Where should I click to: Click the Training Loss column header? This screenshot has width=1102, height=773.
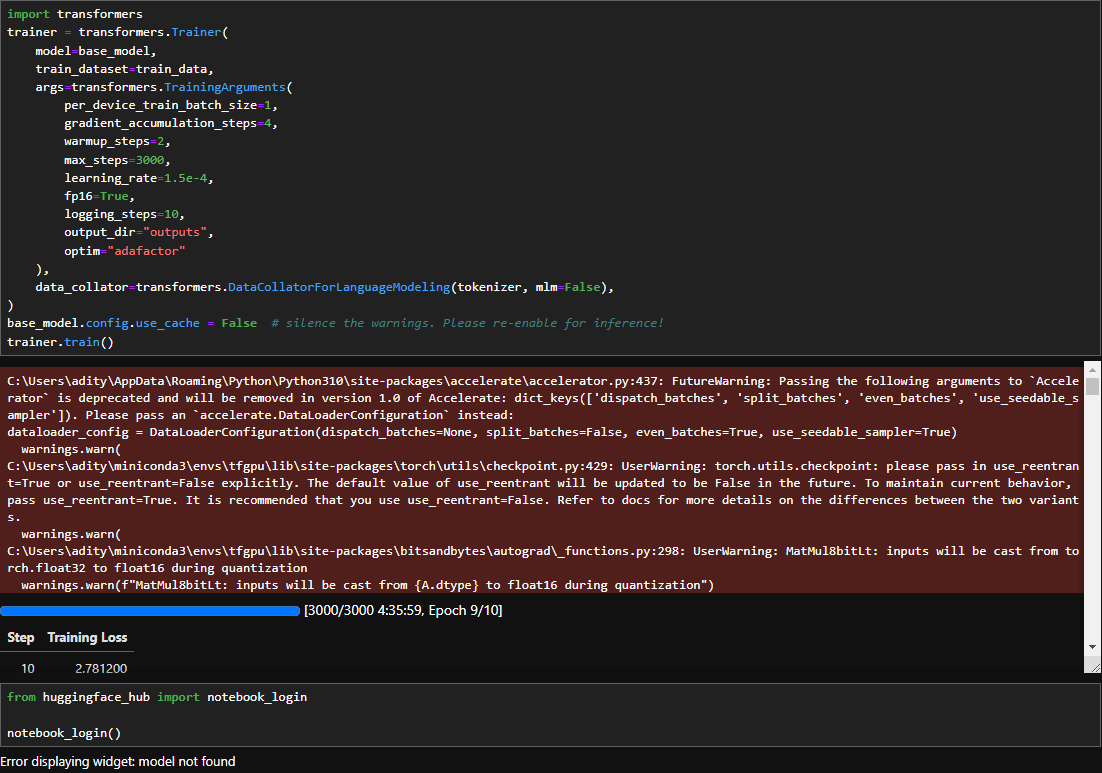(x=87, y=637)
